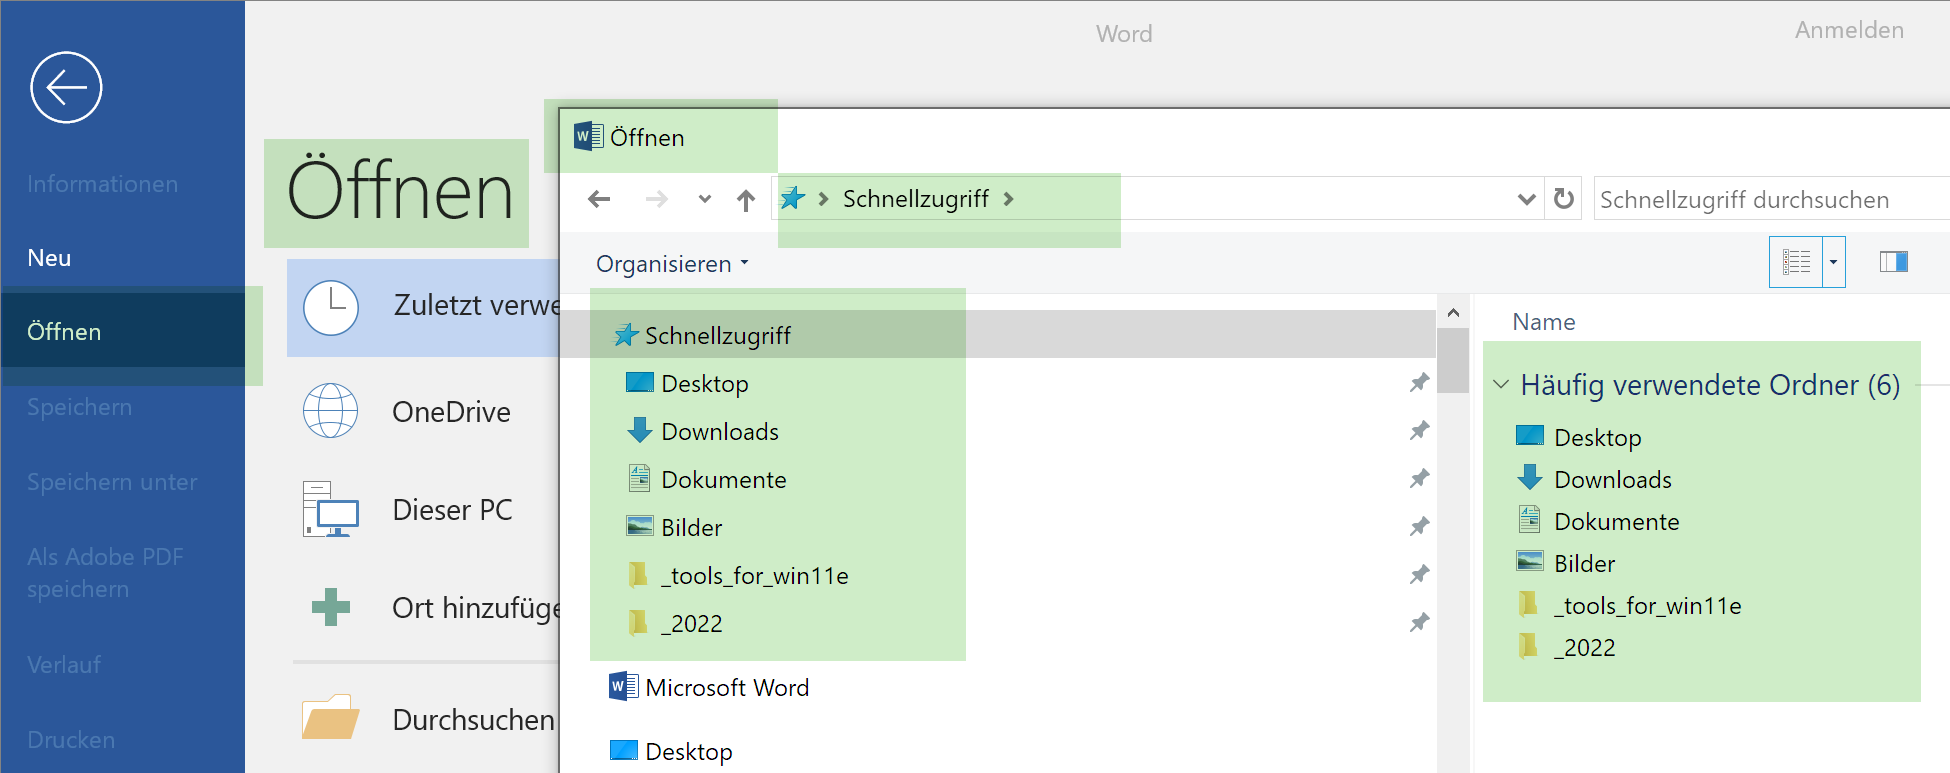Select _tools_for_win11e folder in file list
Image resolution: width=1950 pixels, height=773 pixels.
pyautogui.click(x=1648, y=606)
